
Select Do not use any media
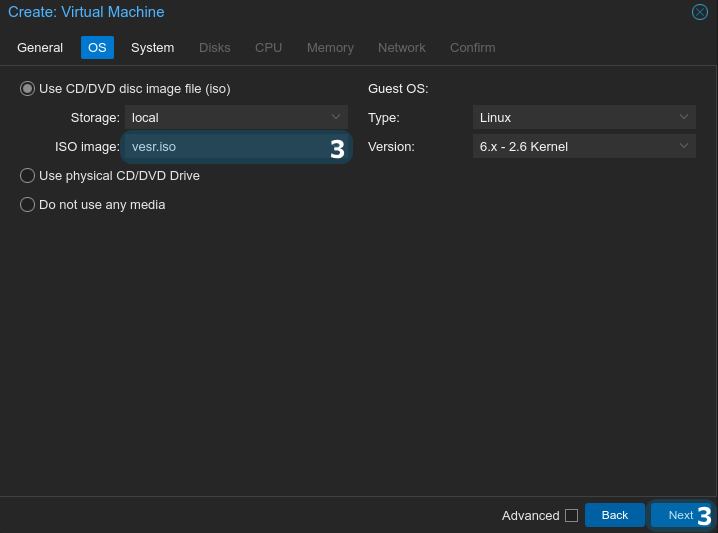[x=28, y=205]
